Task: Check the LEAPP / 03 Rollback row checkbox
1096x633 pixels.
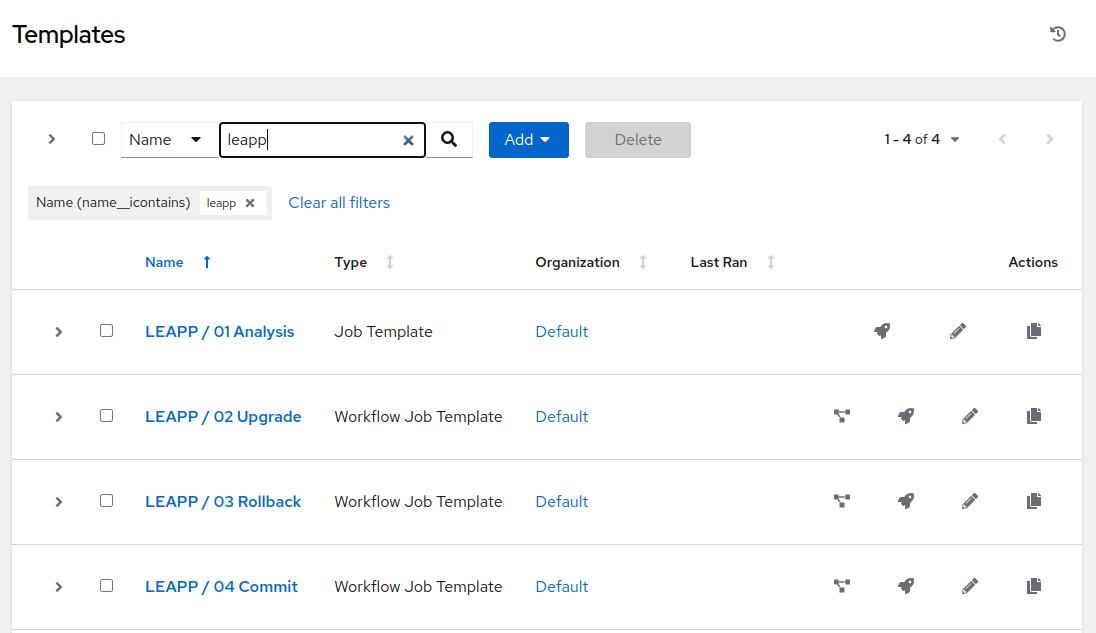Action: click(106, 501)
